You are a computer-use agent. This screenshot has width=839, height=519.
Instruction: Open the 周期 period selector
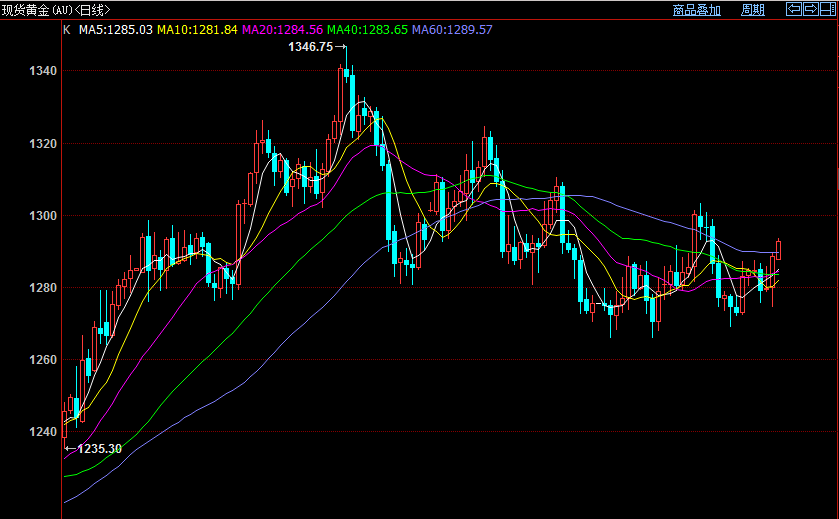point(752,10)
